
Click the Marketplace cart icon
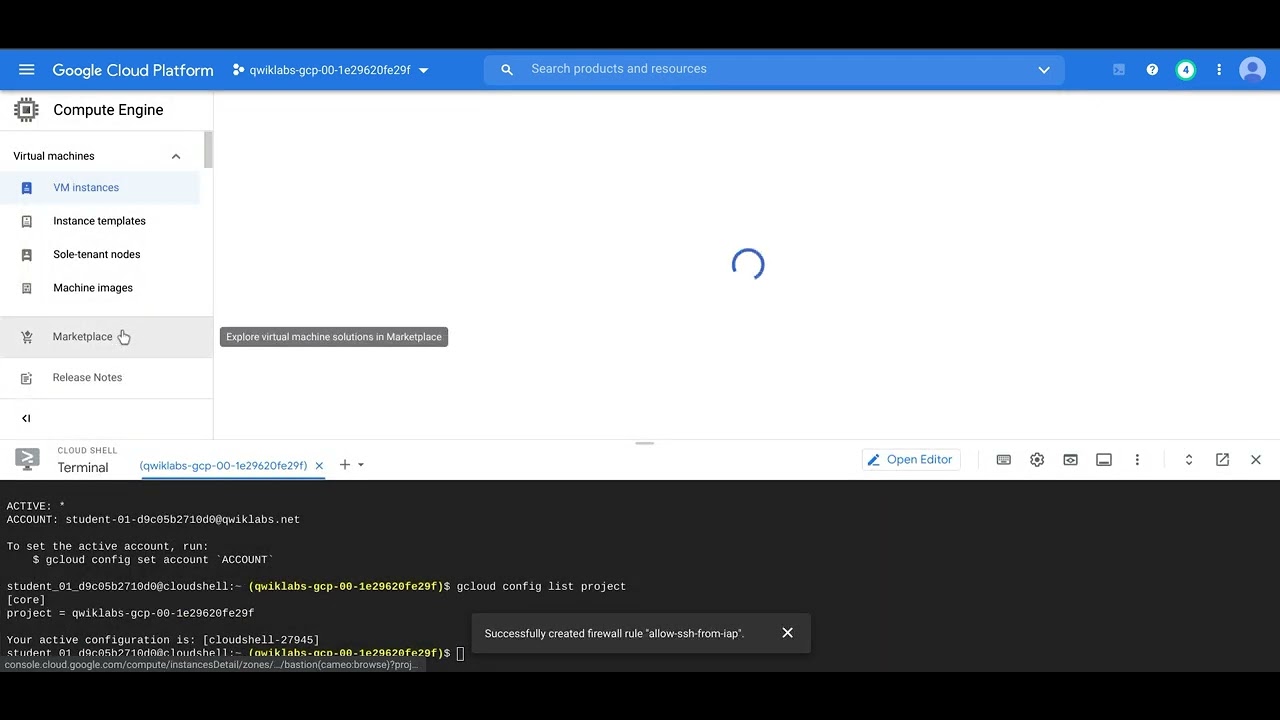click(27, 337)
